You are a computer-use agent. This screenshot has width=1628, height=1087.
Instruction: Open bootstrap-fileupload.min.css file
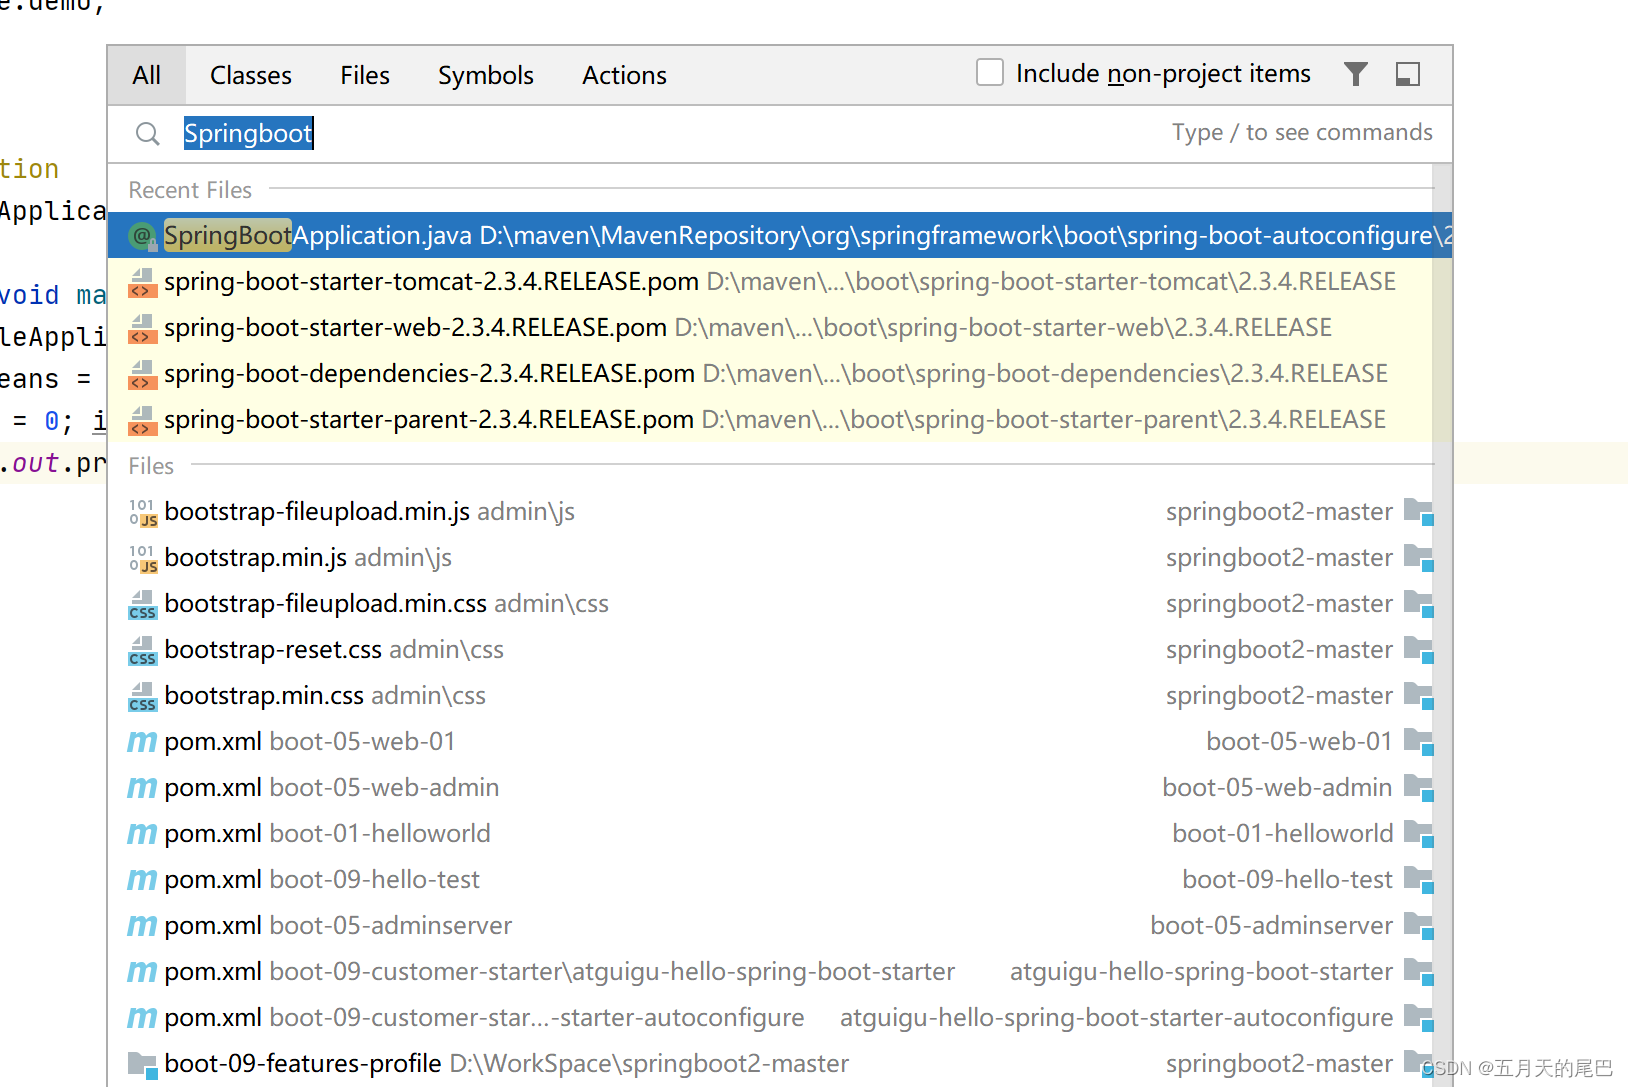pyautogui.click(x=769, y=603)
